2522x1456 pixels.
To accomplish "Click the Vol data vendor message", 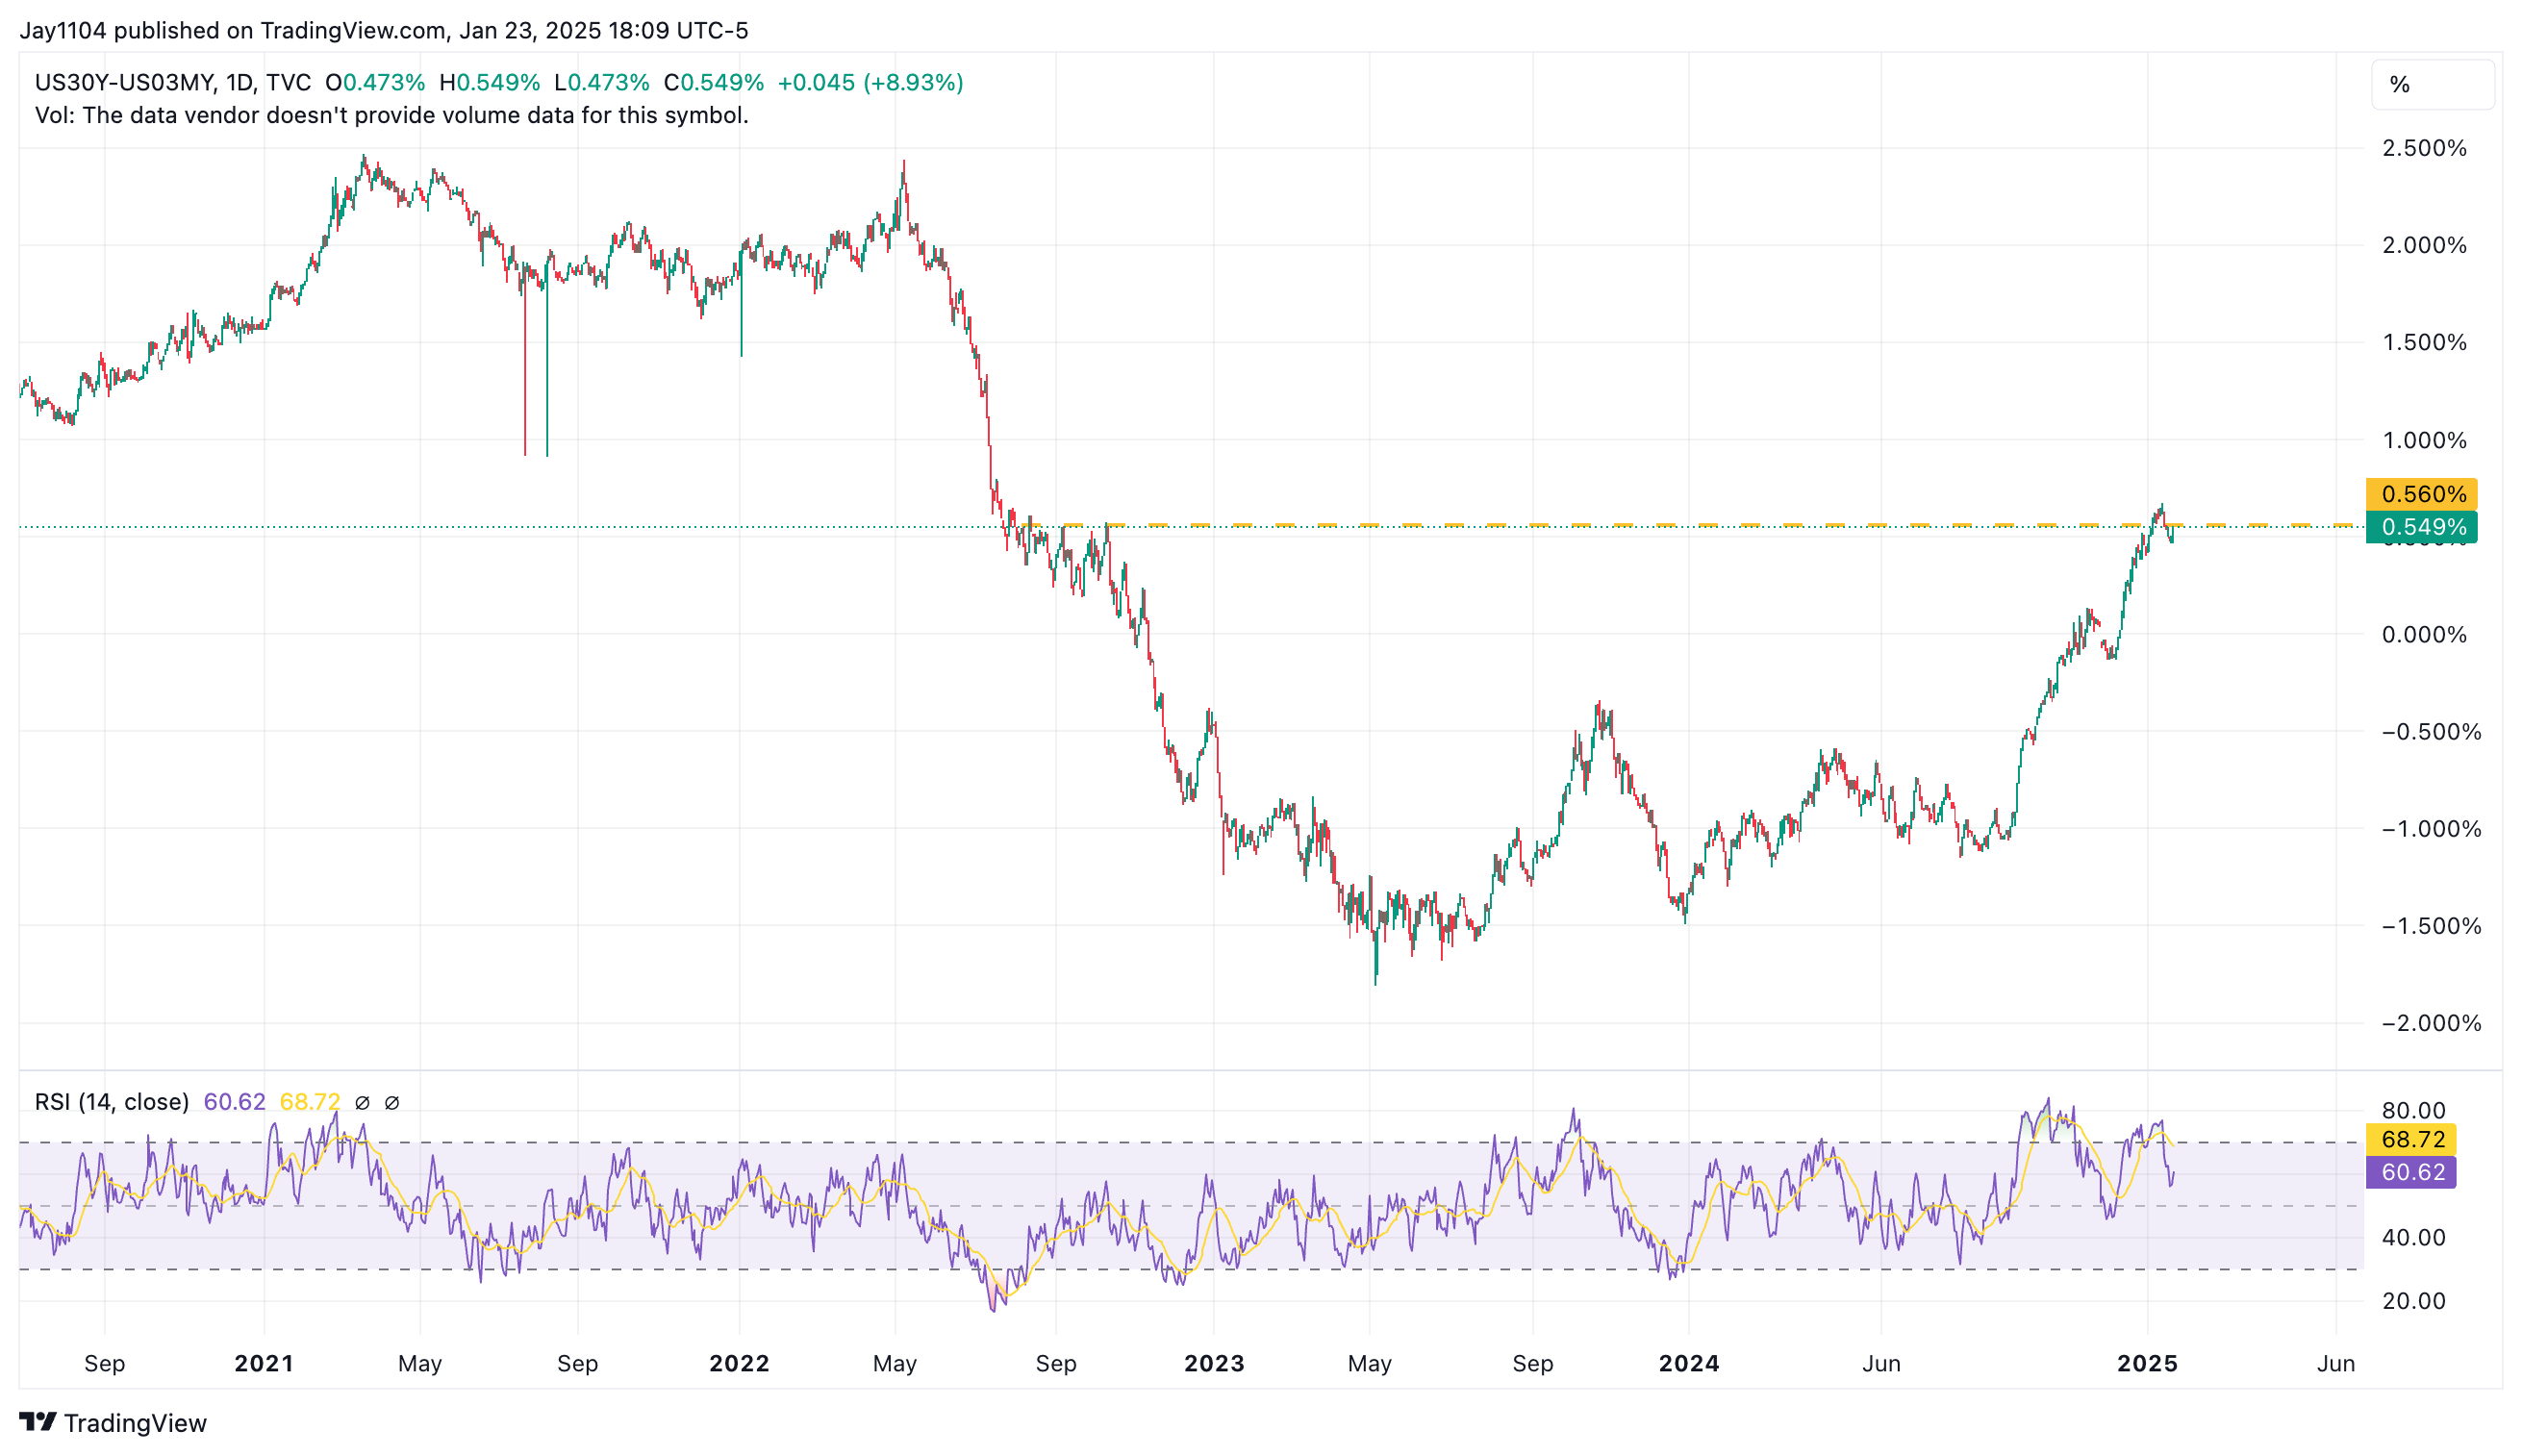I will click(x=391, y=115).
